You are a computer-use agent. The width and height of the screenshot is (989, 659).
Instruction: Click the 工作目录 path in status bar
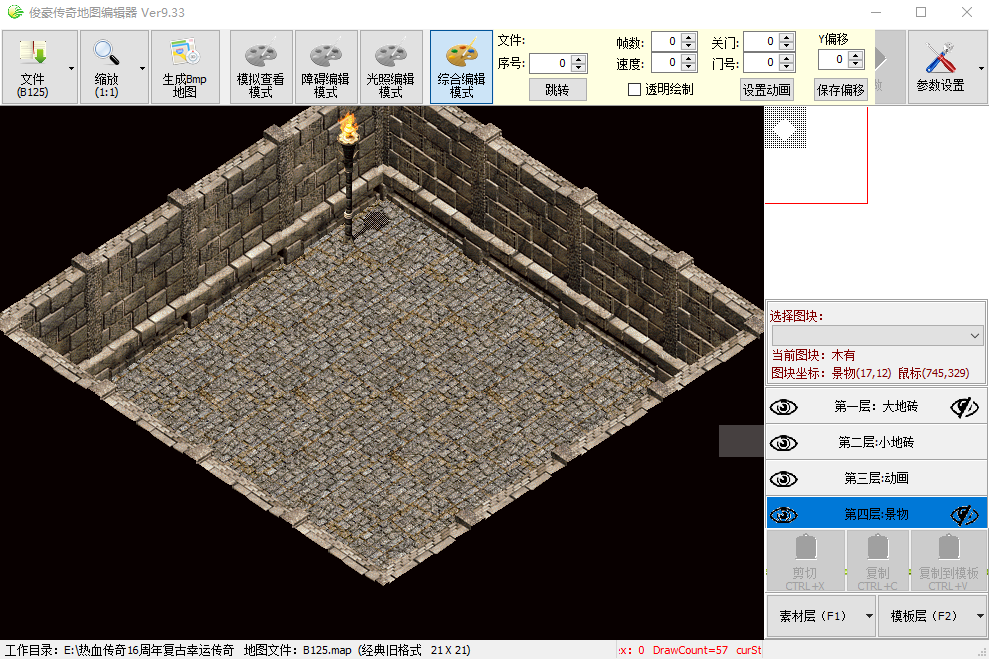click(120, 650)
